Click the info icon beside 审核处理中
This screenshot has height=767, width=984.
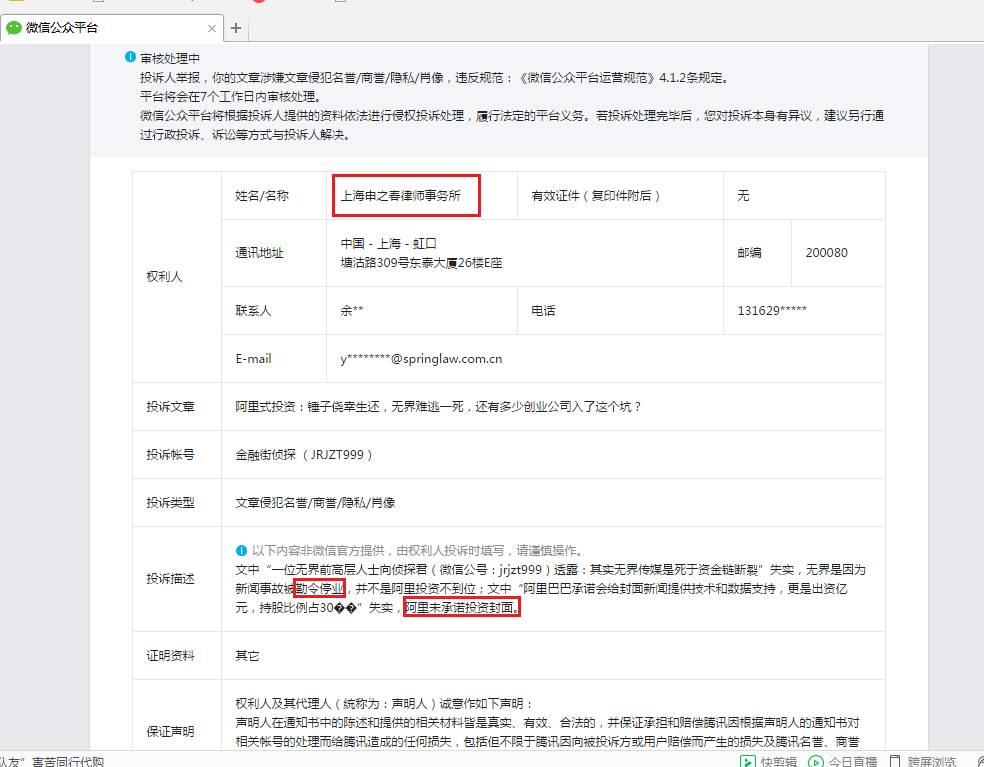coord(131,57)
